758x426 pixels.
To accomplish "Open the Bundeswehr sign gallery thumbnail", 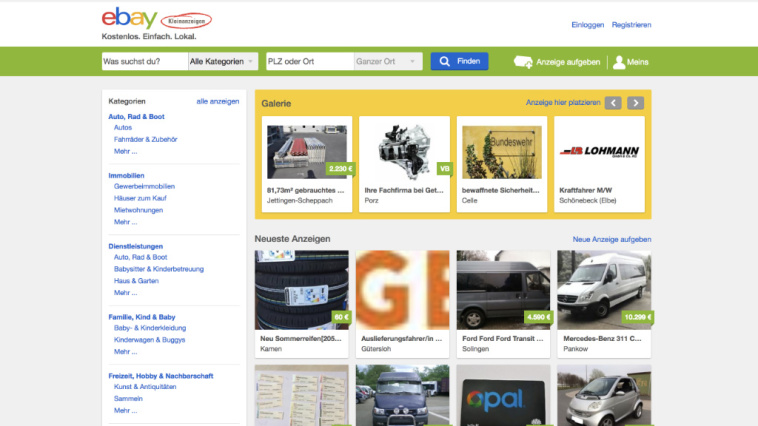I will pyautogui.click(x=502, y=152).
